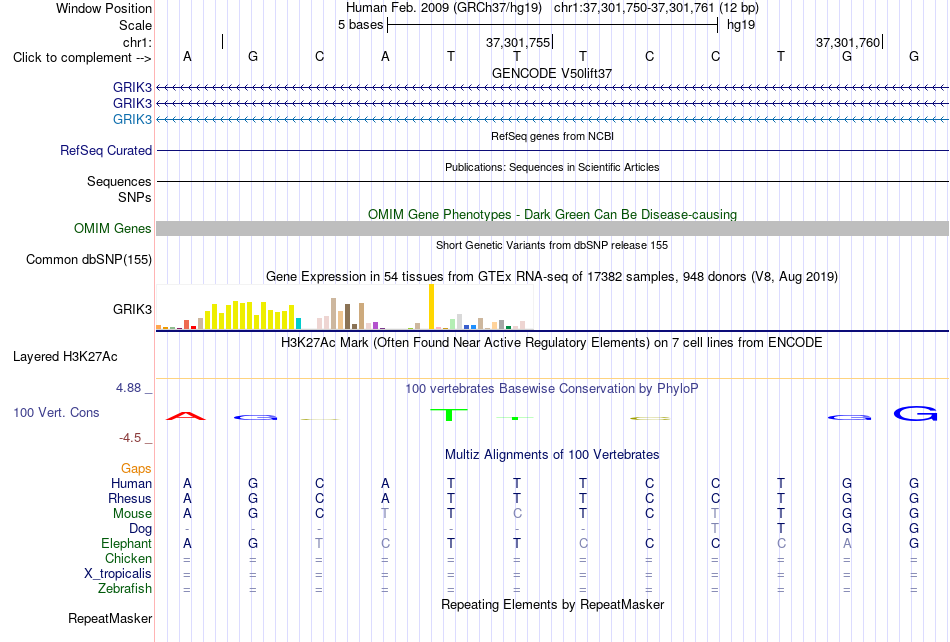Click the 'chr1:' ruler label
Screen dimensions: 950x642
(x=137, y=42)
